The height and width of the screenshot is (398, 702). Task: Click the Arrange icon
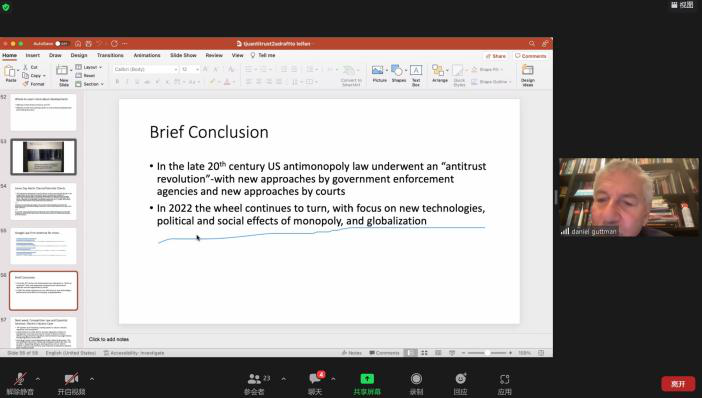pyautogui.click(x=440, y=74)
